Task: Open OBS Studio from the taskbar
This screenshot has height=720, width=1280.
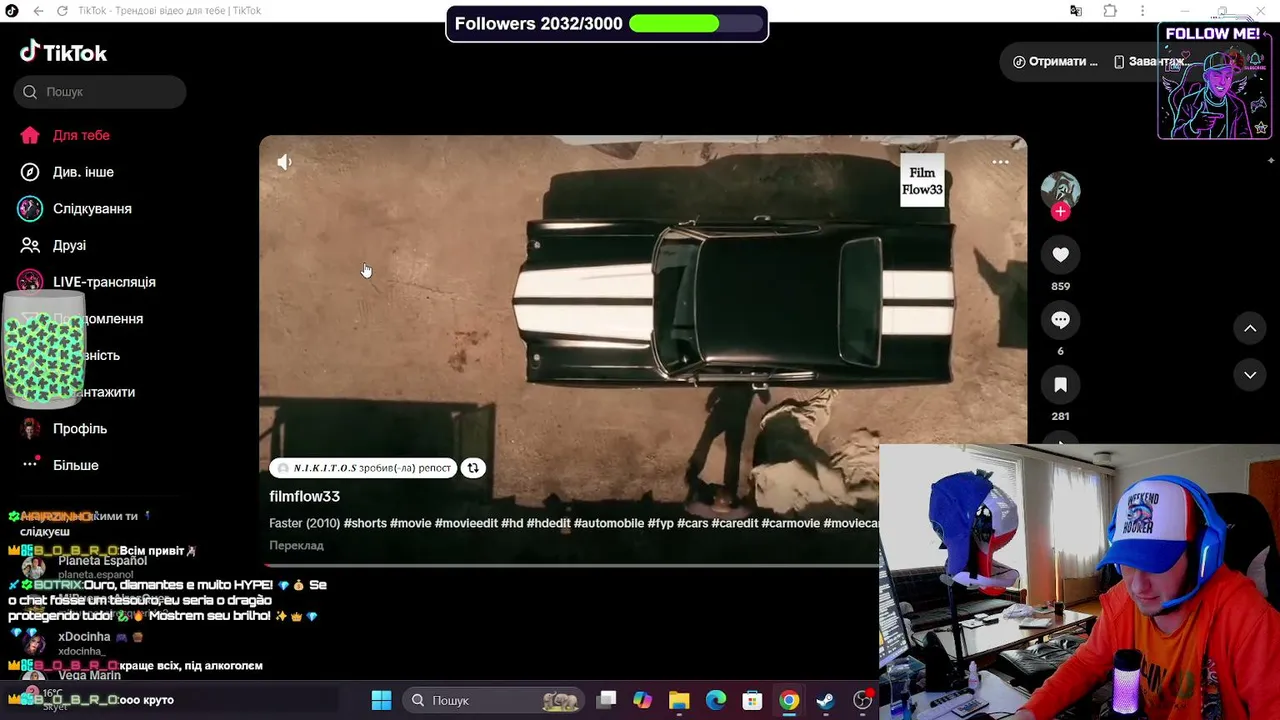Action: 862,700
